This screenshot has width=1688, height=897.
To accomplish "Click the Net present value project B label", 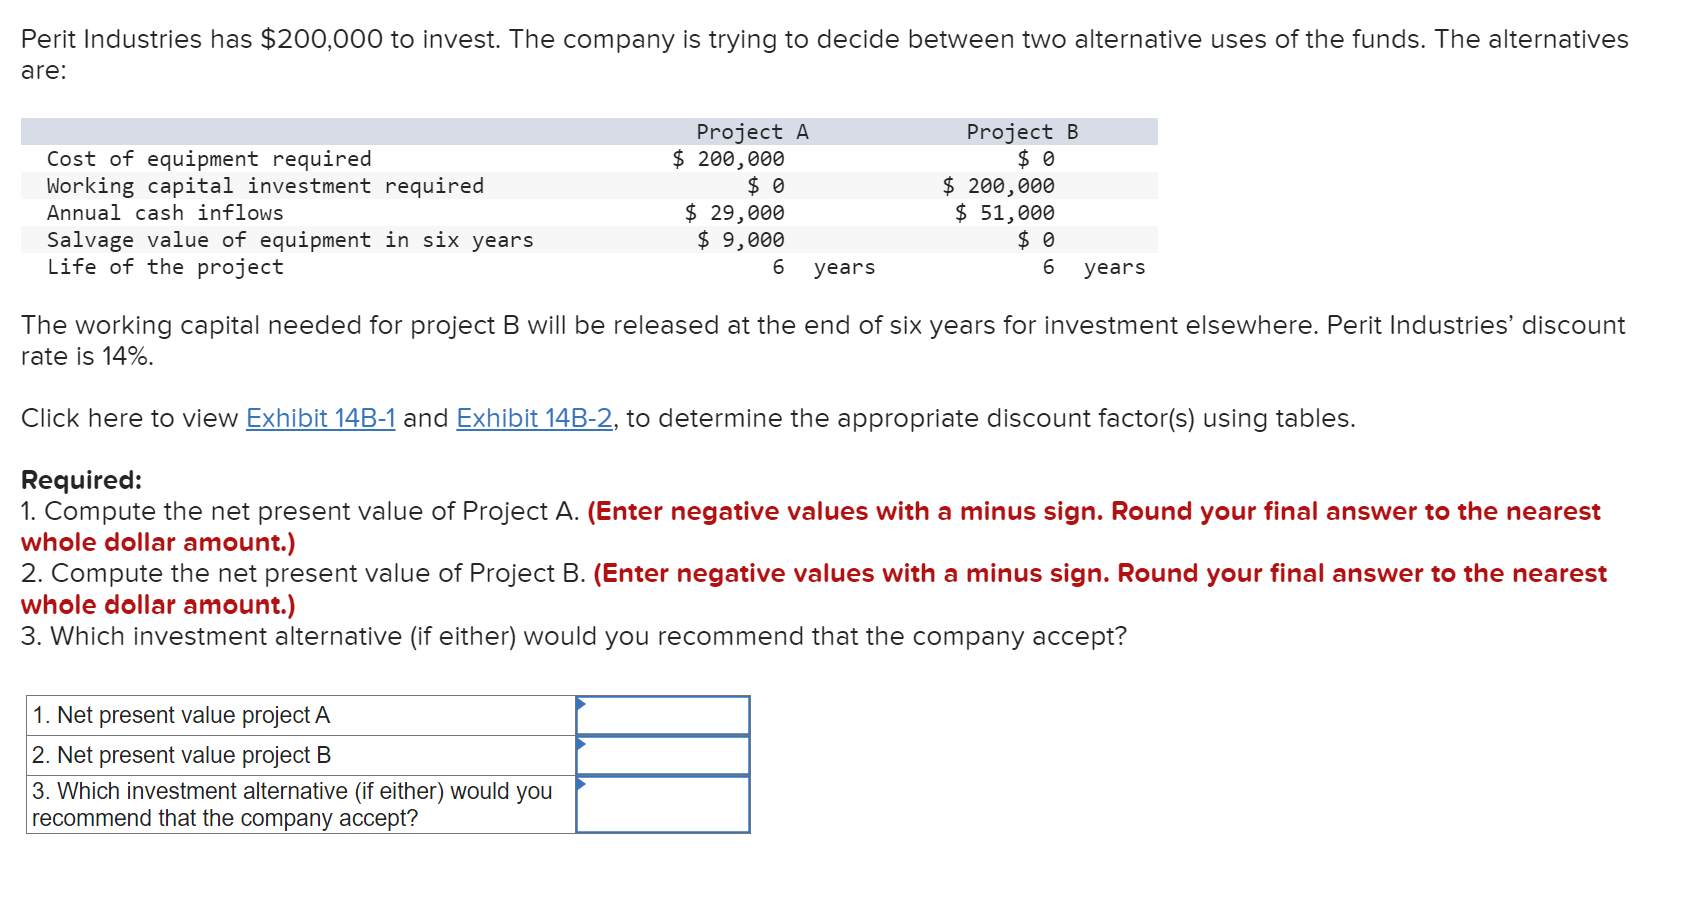I will point(182,754).
